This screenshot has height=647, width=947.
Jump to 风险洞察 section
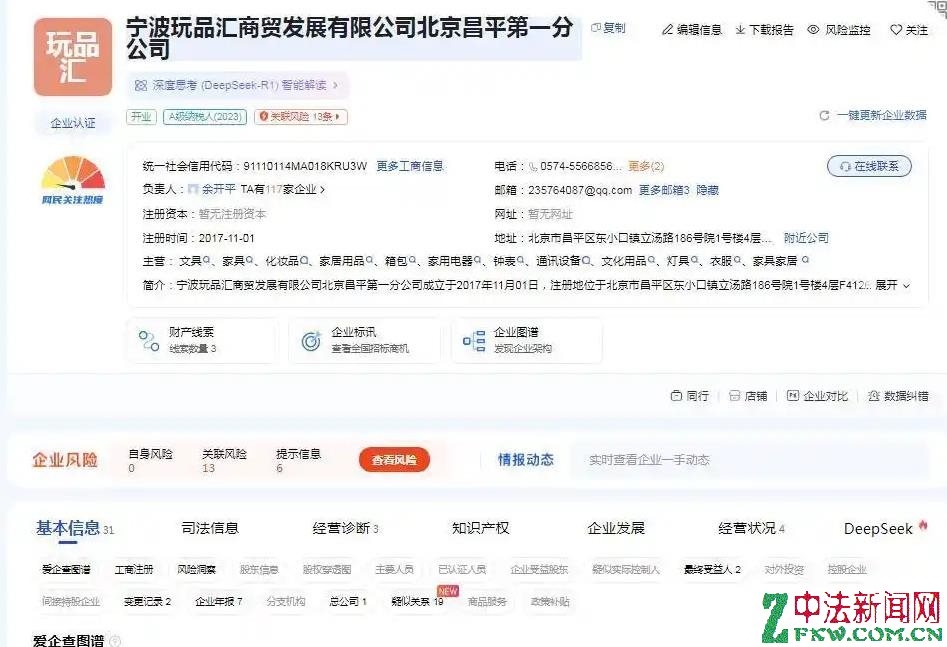click(197, 569)
